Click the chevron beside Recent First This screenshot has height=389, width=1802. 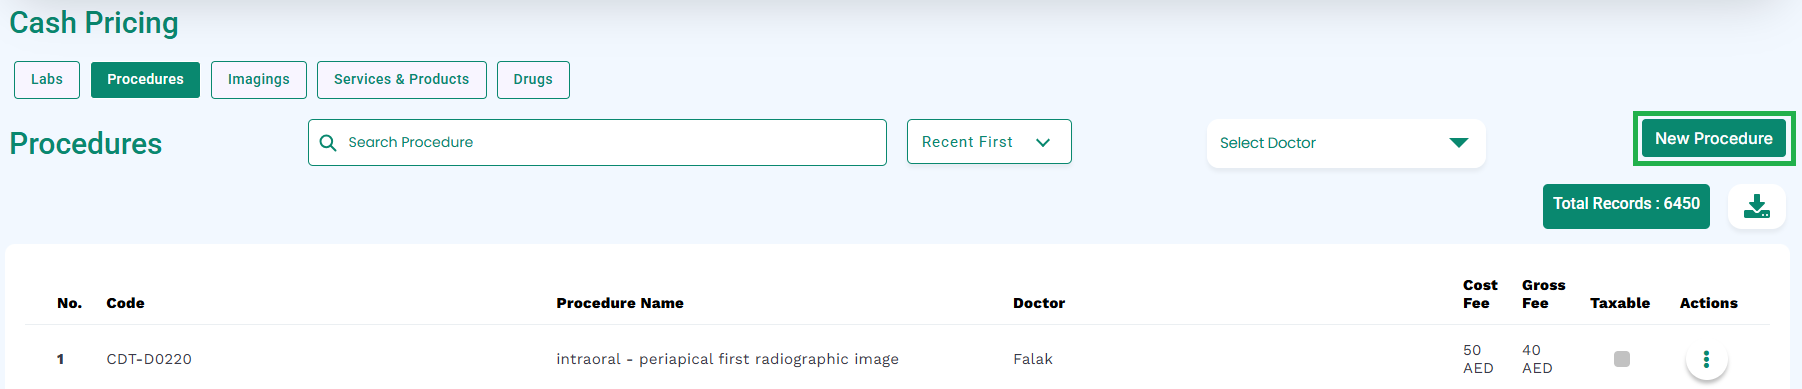point(1043,143)
